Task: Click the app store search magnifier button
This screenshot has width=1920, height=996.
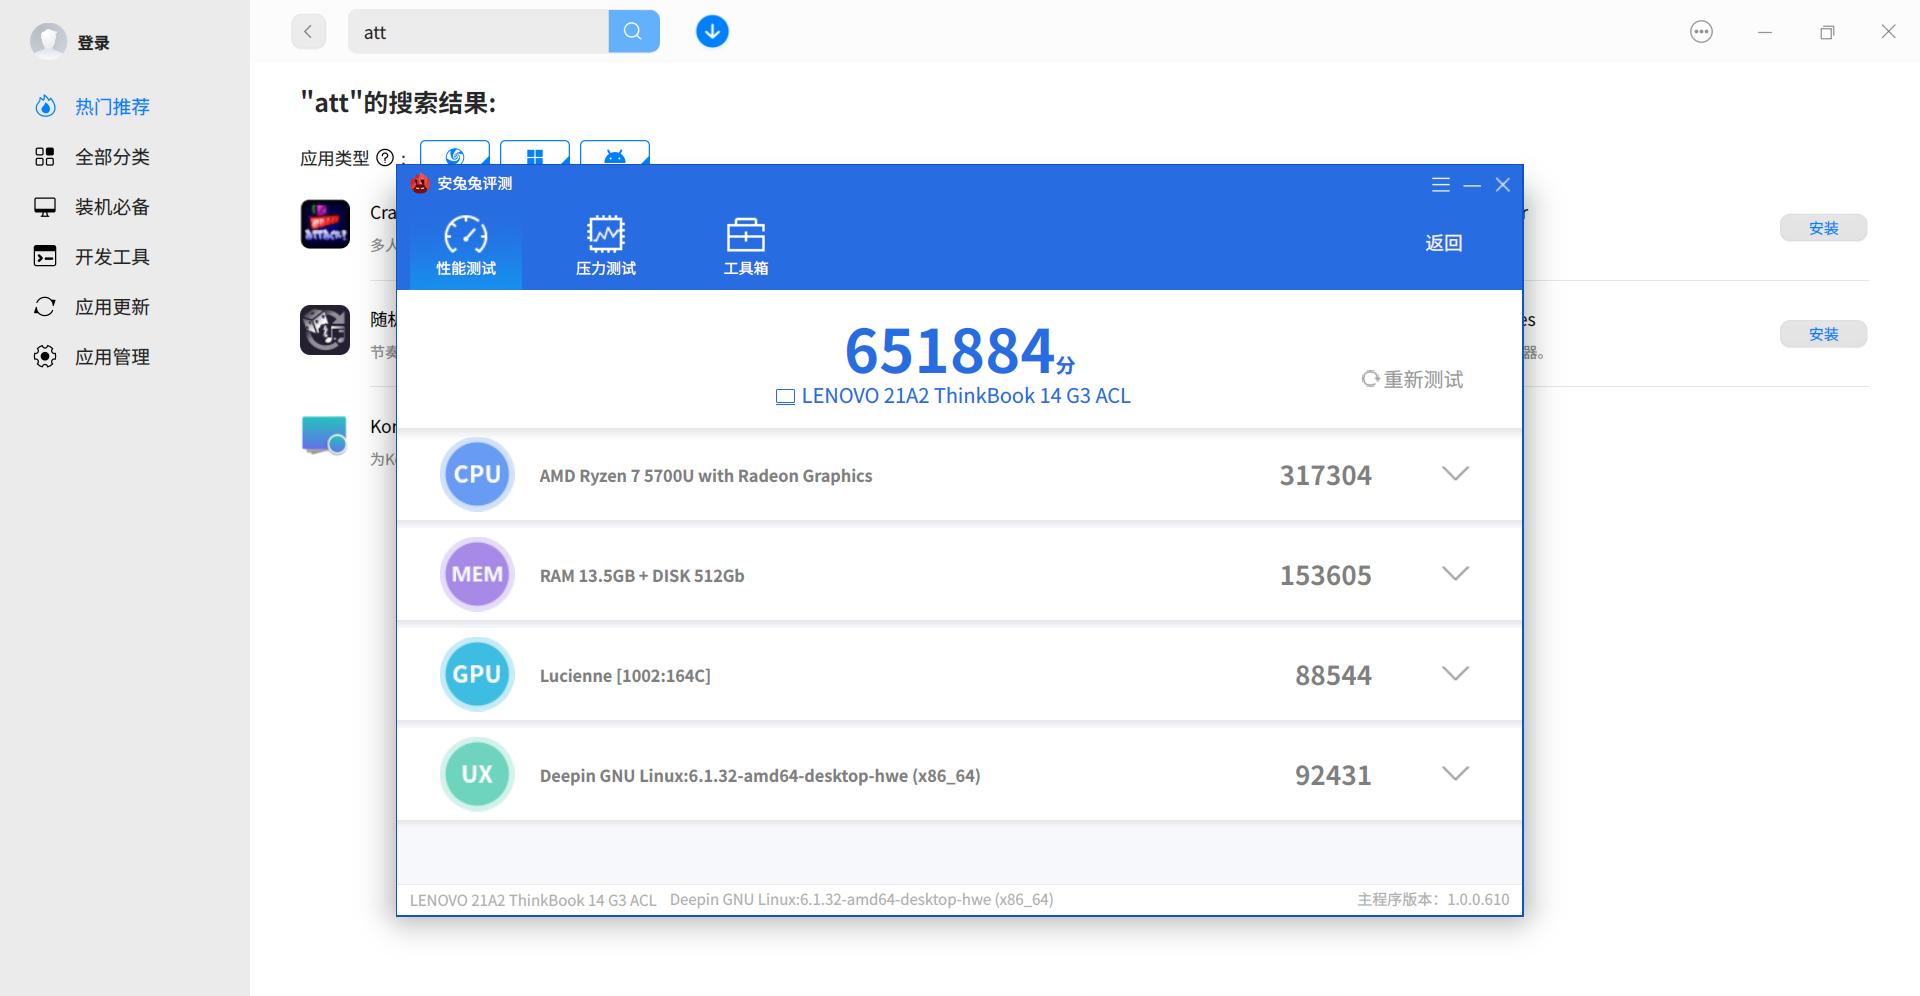Action: coord(633,32)
